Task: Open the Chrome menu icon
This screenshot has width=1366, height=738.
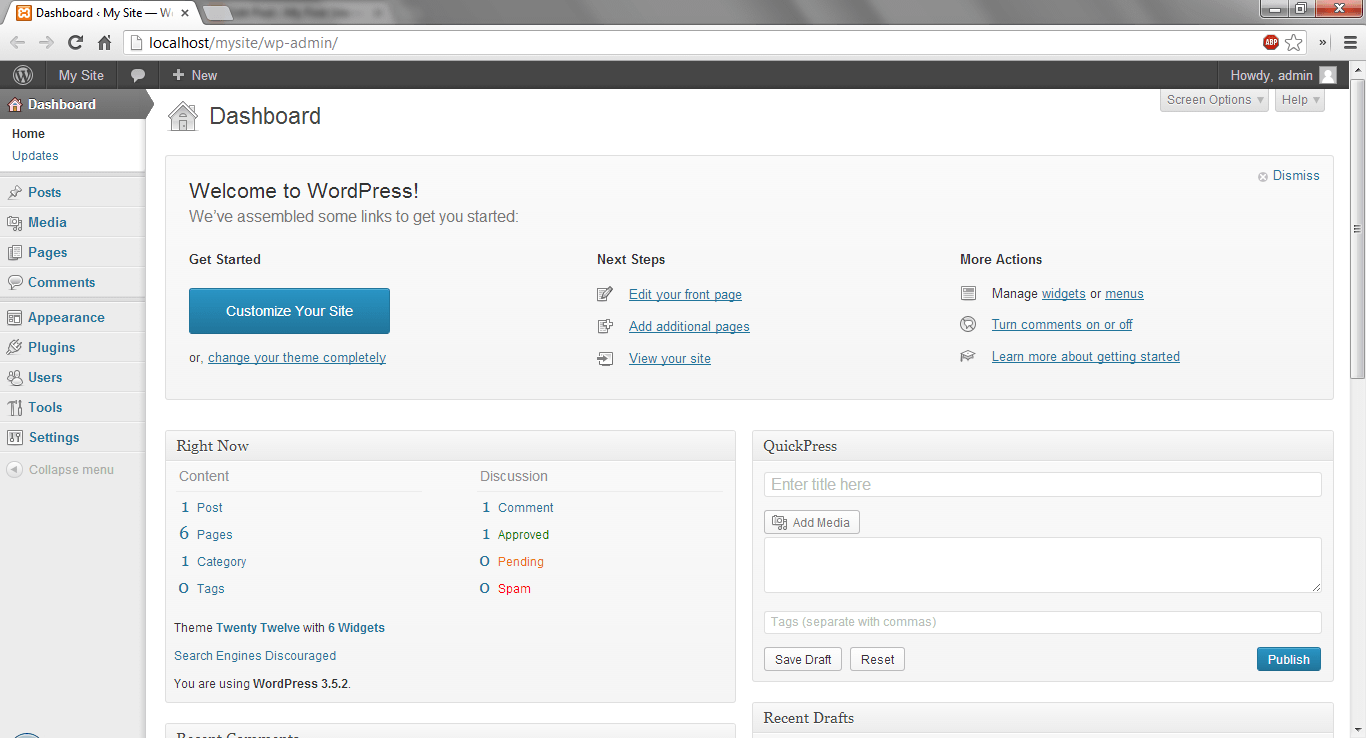Action: point(1350,42)
